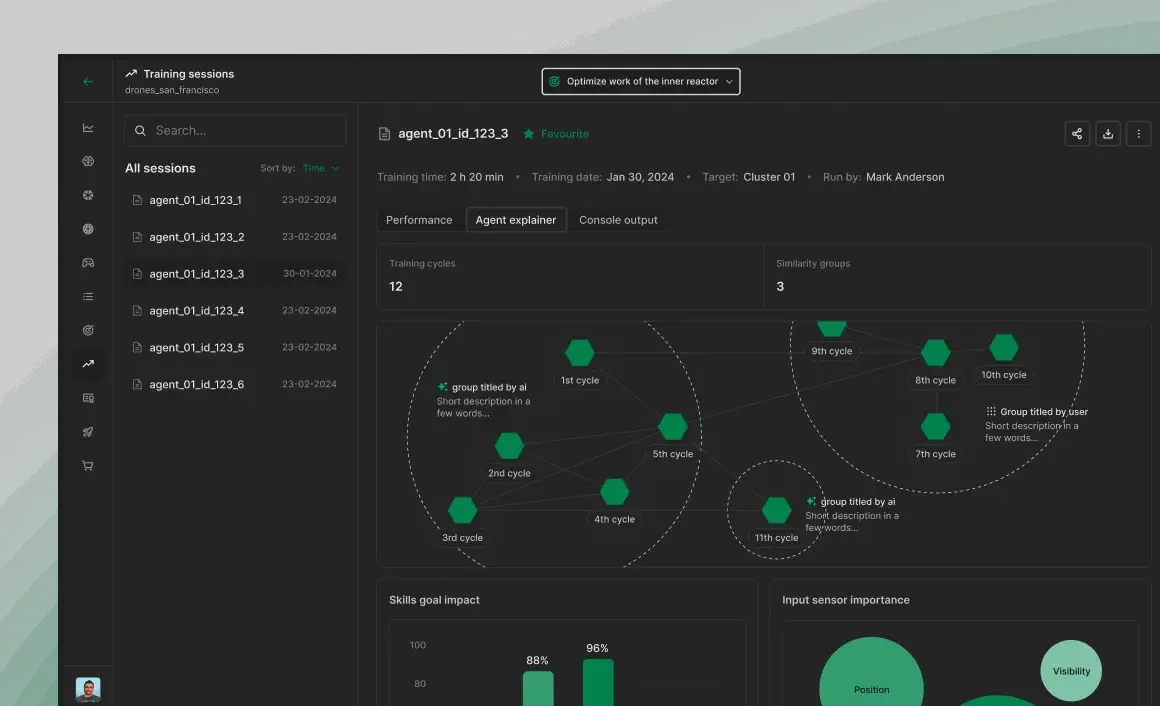Select the 11th cycle hexagon node
Viewport: 1160px width, 706px height.
pyautogui.click(x=776, y=511)
